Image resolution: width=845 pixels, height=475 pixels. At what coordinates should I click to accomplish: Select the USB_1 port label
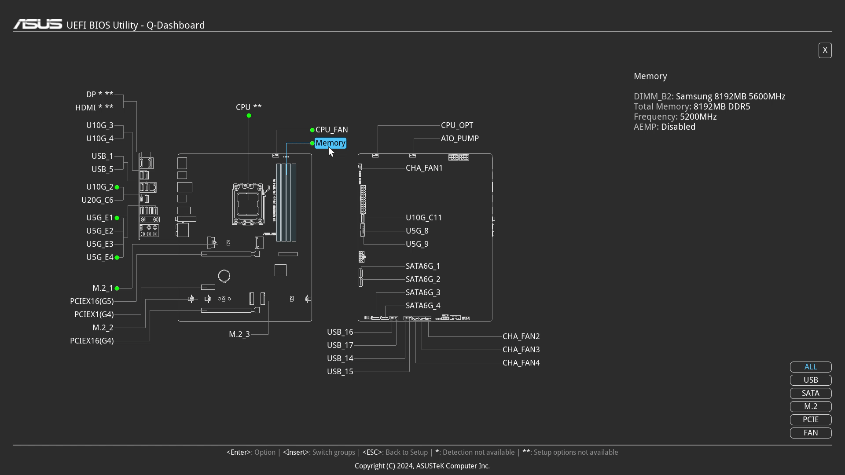tap(102, 156)
